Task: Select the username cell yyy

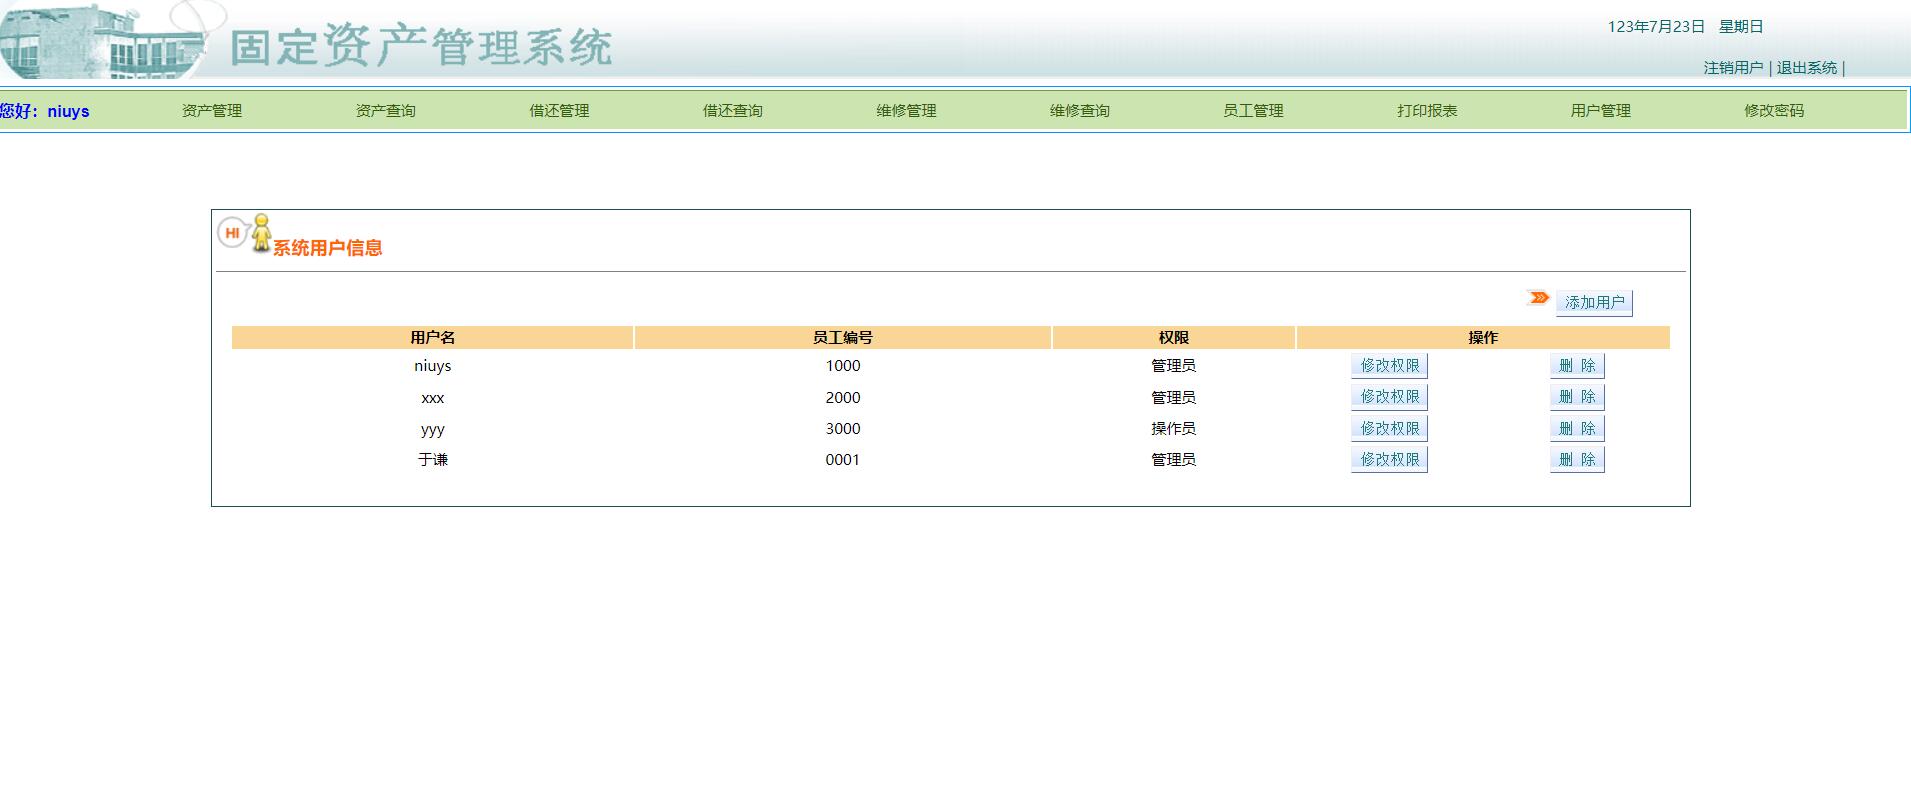Action: 432,429
